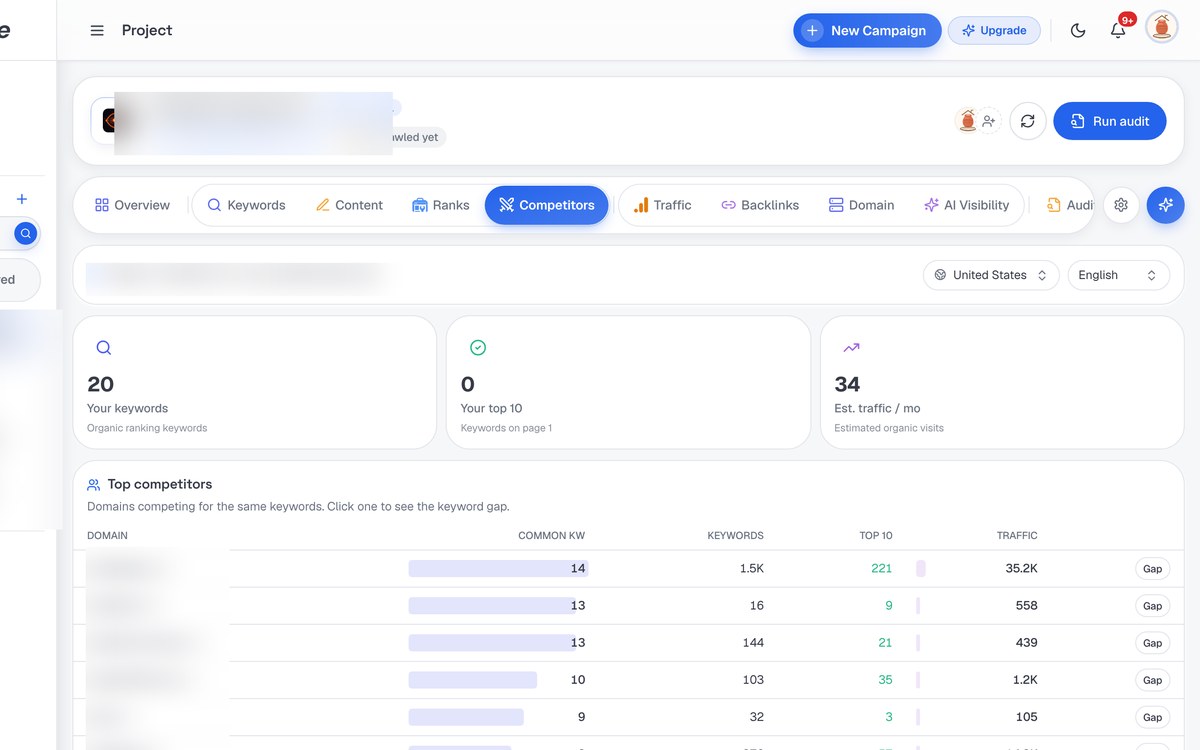
Task: Click the Your top 10 card
Action: (x=628, y=383)
